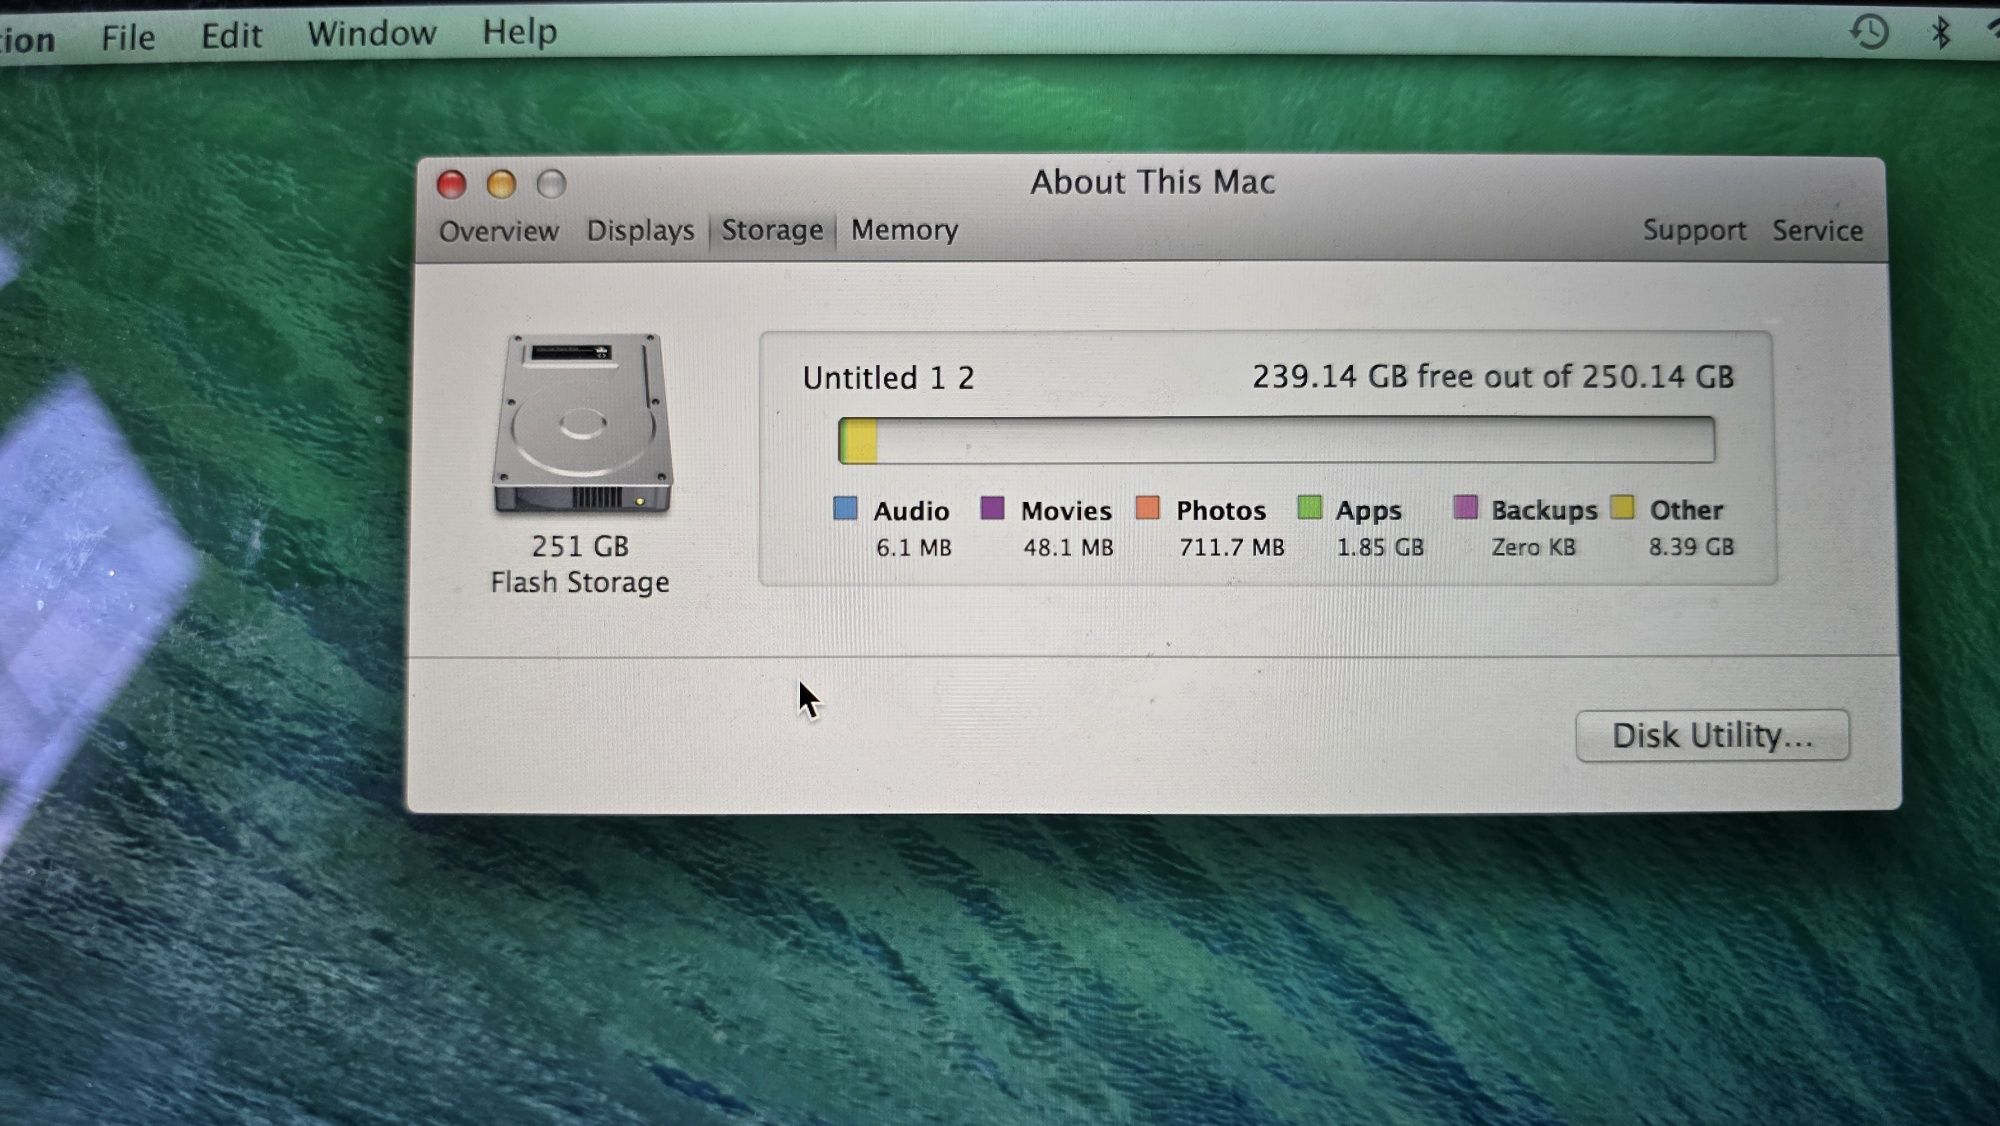Open the Window menu
This screenshot has height=1126, width=2000.
click(371, 33)
